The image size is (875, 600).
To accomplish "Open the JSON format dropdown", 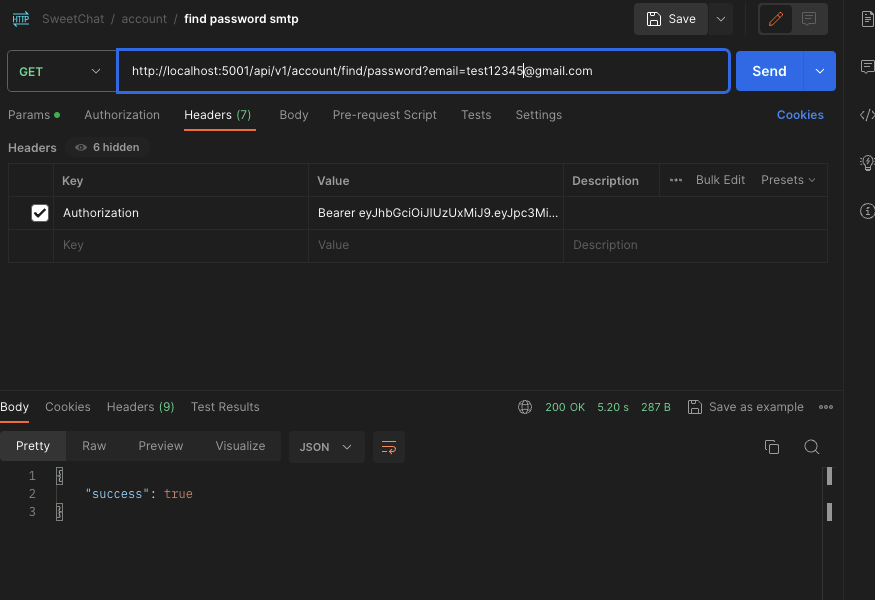I will (326, 447).
